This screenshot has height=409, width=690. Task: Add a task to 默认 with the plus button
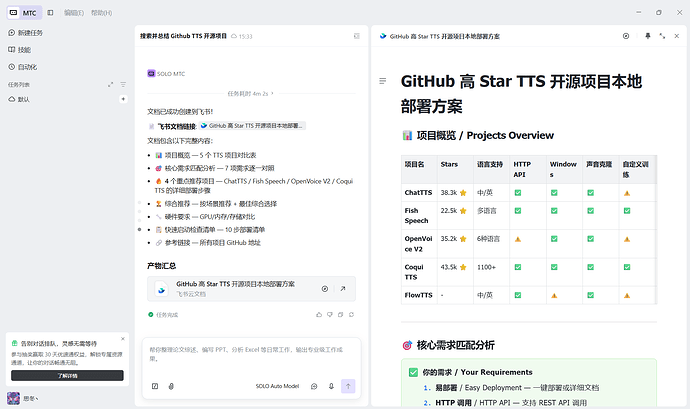(123, 99)
